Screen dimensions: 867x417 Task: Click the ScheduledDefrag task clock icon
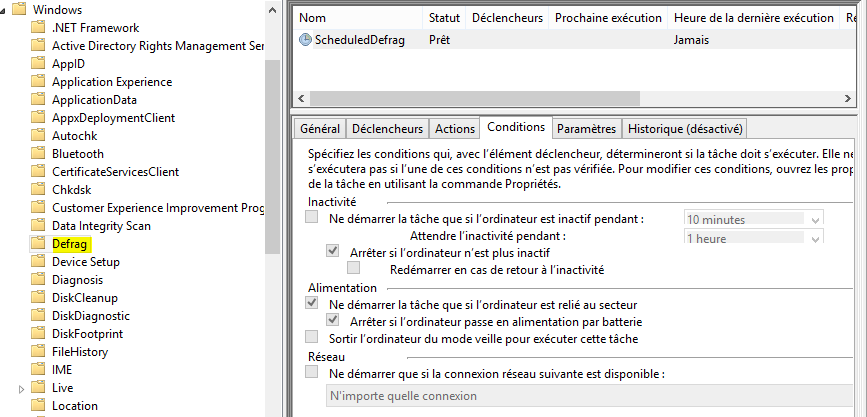point(305,40)
